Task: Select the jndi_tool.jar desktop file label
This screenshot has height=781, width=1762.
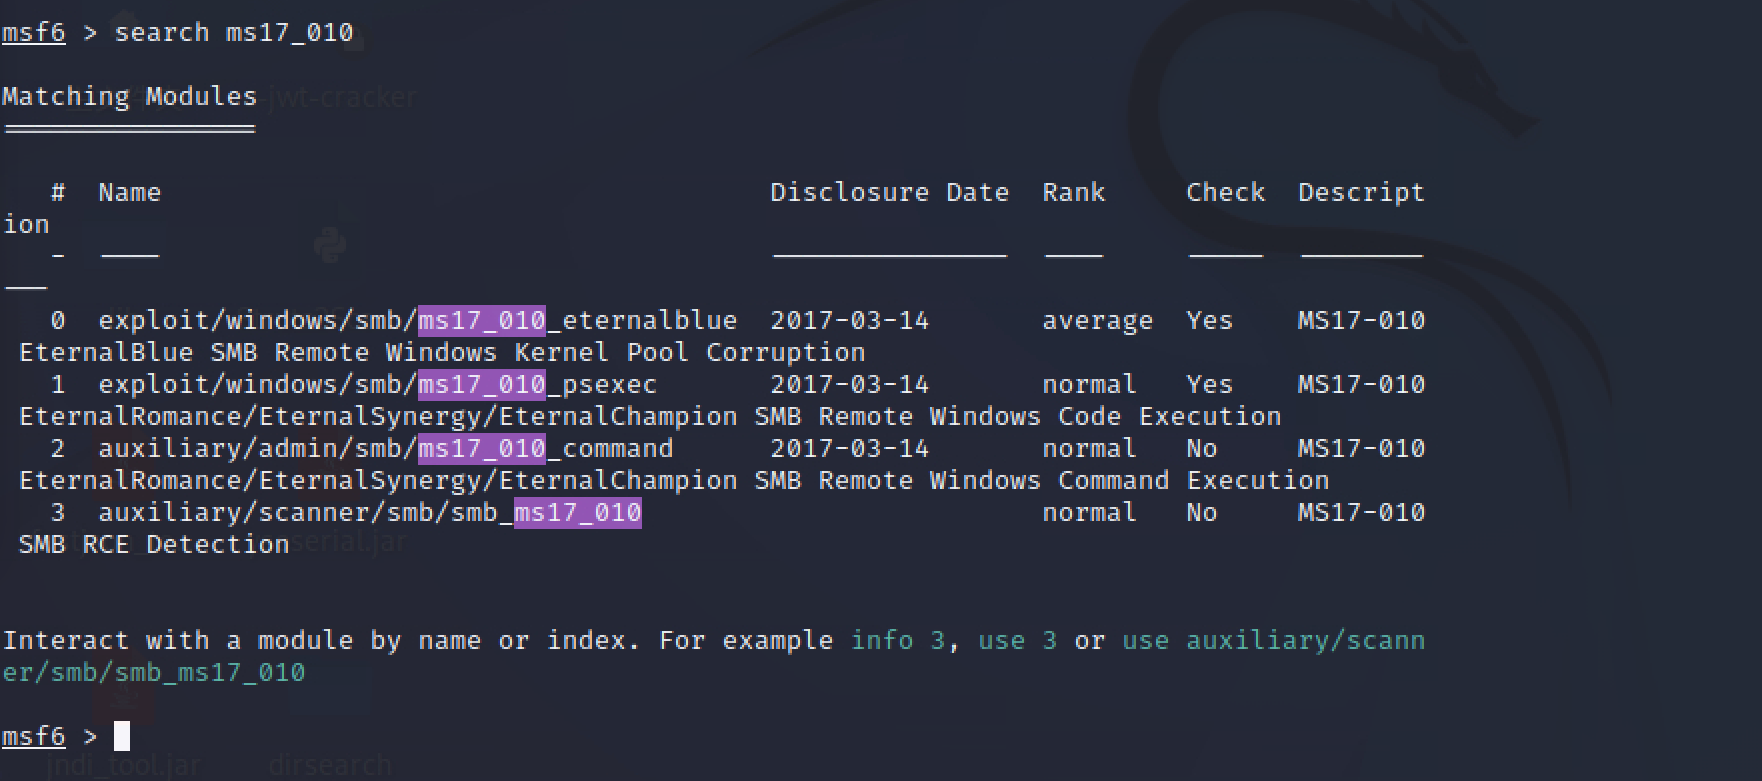Action: coord(123,766)
